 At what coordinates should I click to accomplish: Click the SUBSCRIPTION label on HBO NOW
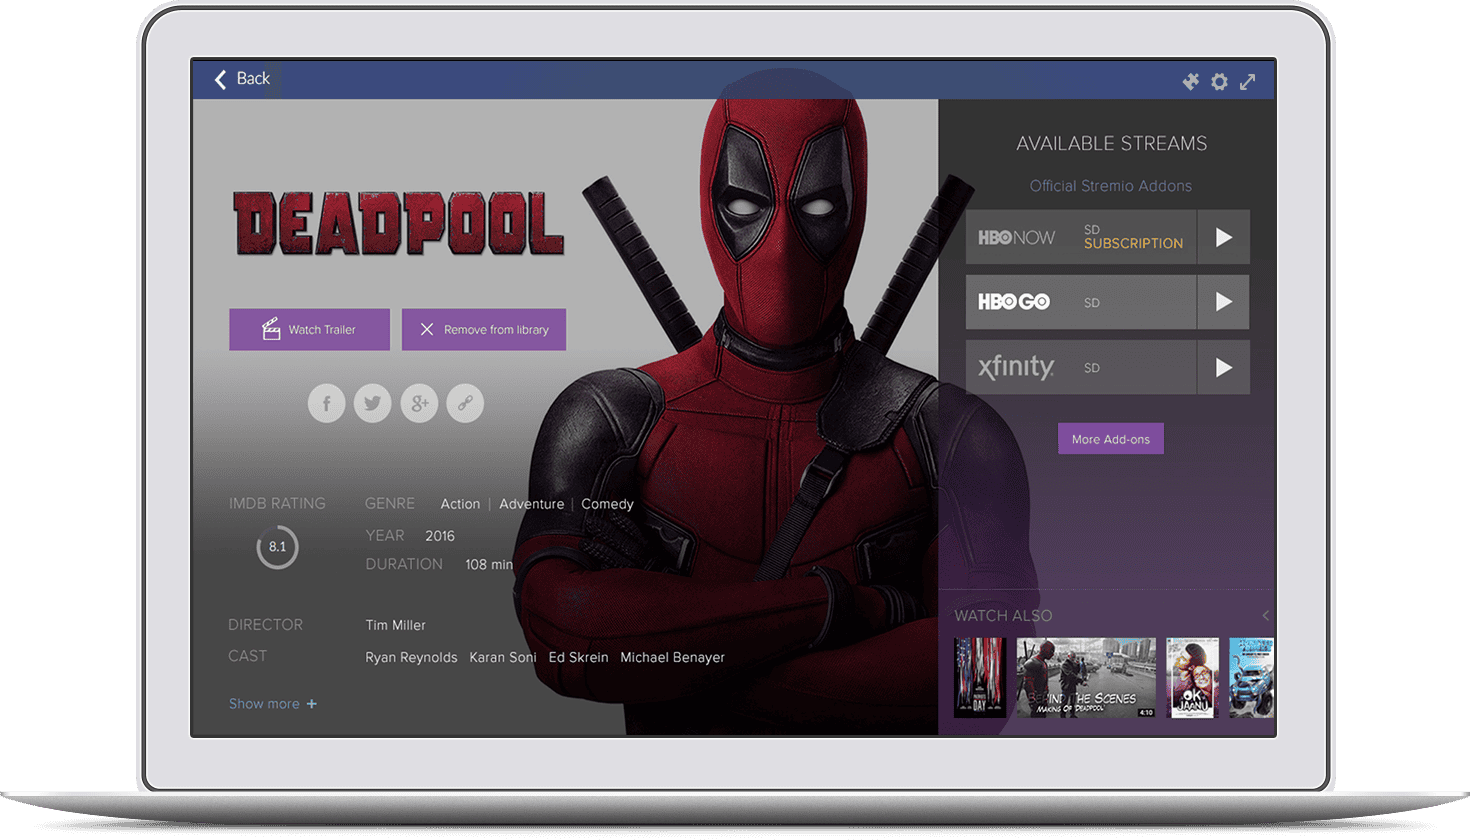coord(1133,244)
